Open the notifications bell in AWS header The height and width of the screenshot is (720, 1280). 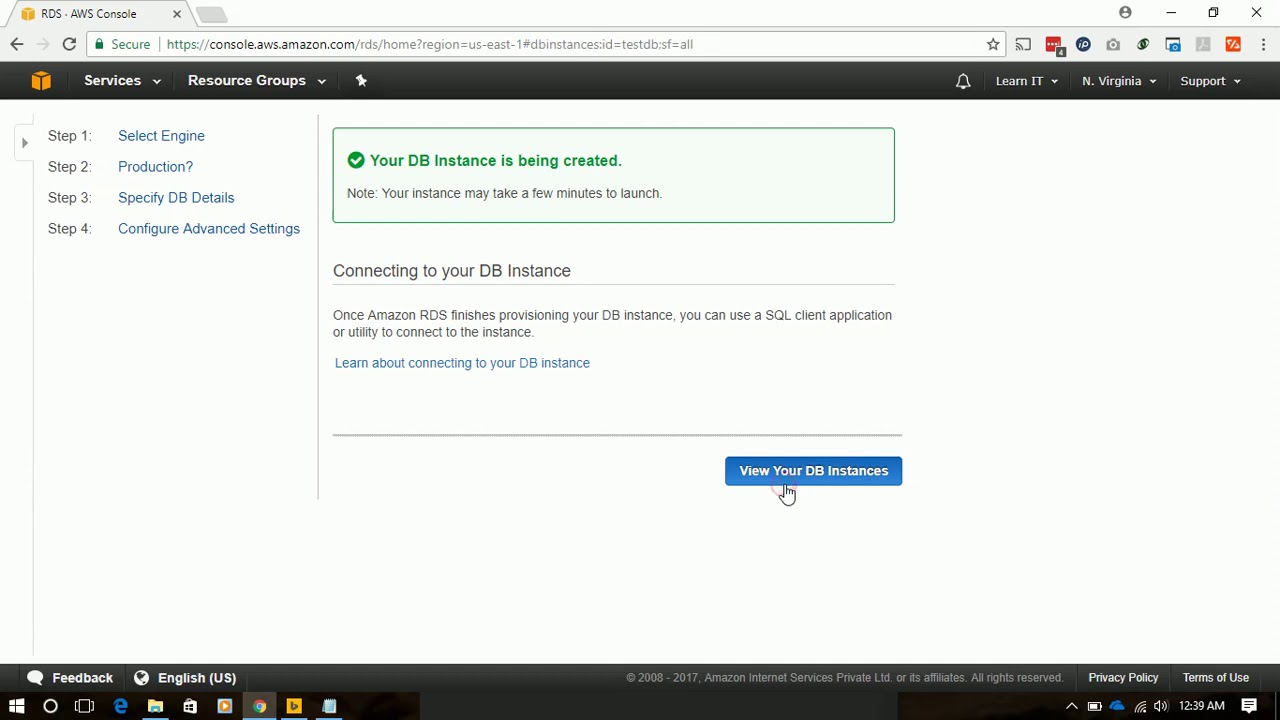963,81
